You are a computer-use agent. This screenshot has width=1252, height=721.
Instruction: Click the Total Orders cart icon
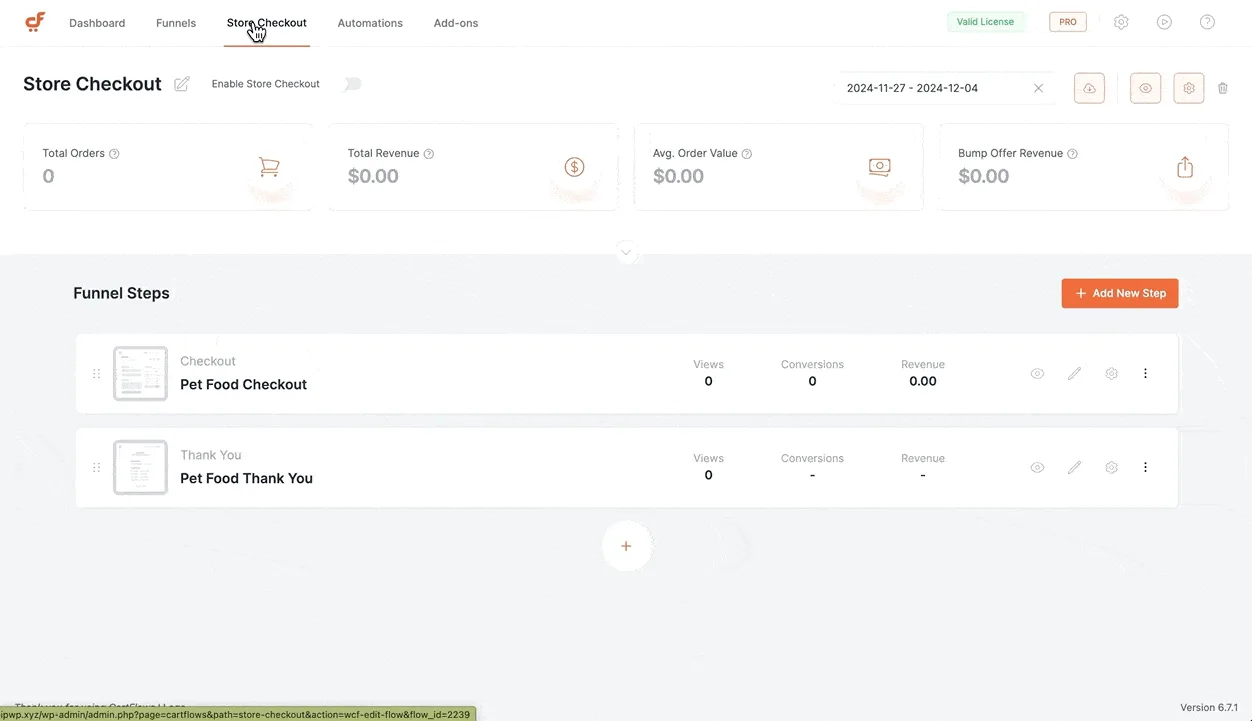(x=269, y=167)
